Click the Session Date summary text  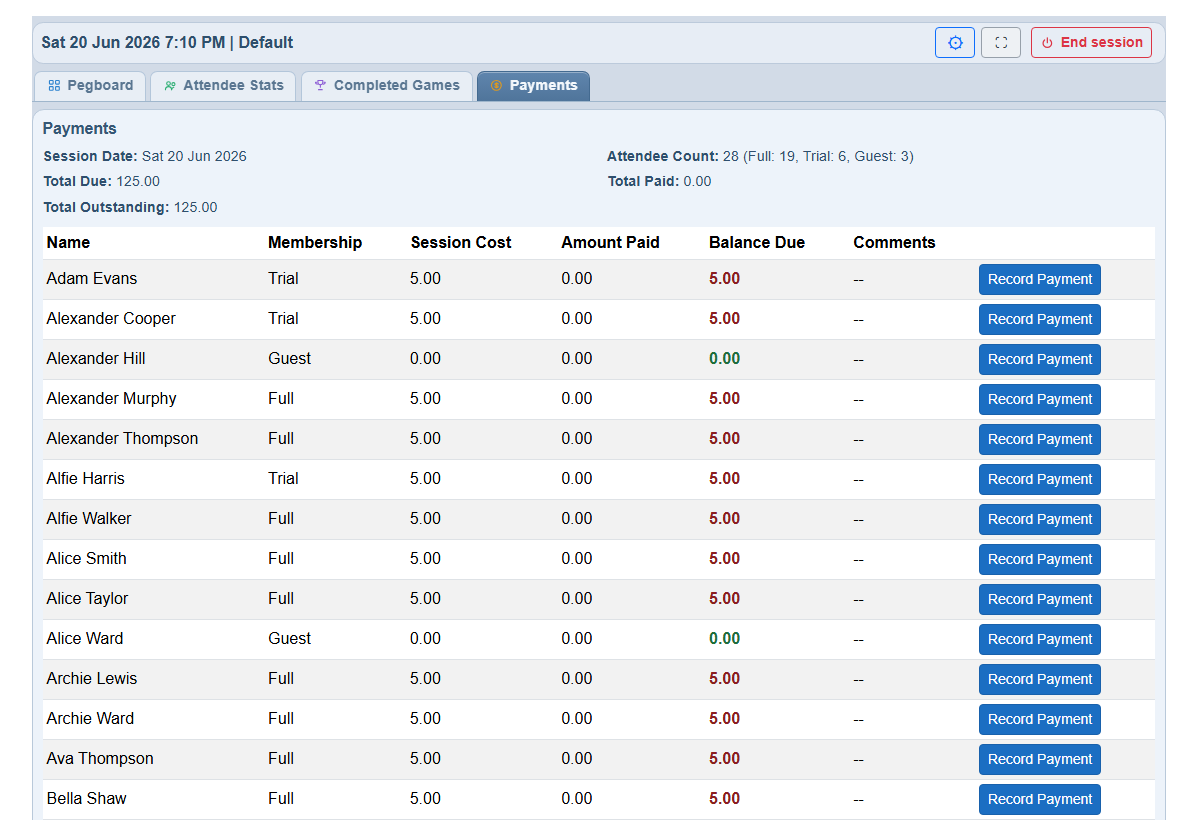[145, 156]
